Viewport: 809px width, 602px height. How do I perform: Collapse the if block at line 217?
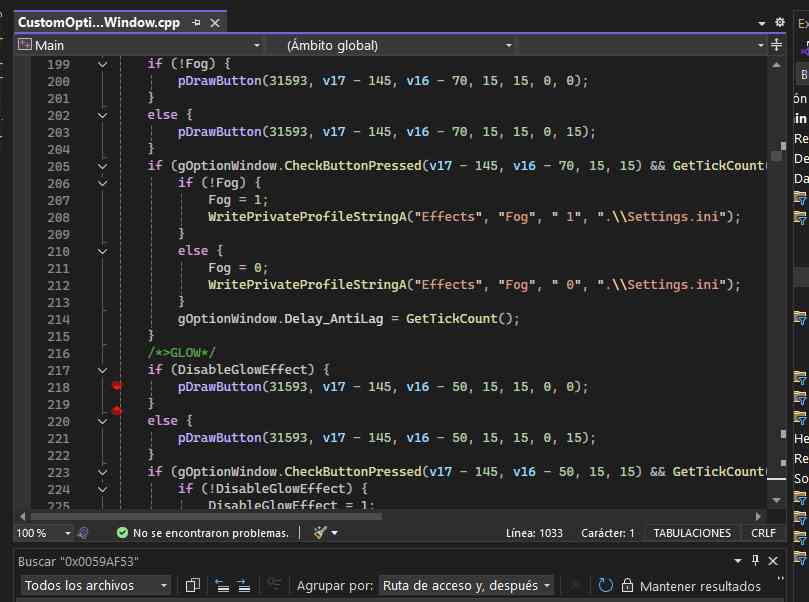point(102,370)
